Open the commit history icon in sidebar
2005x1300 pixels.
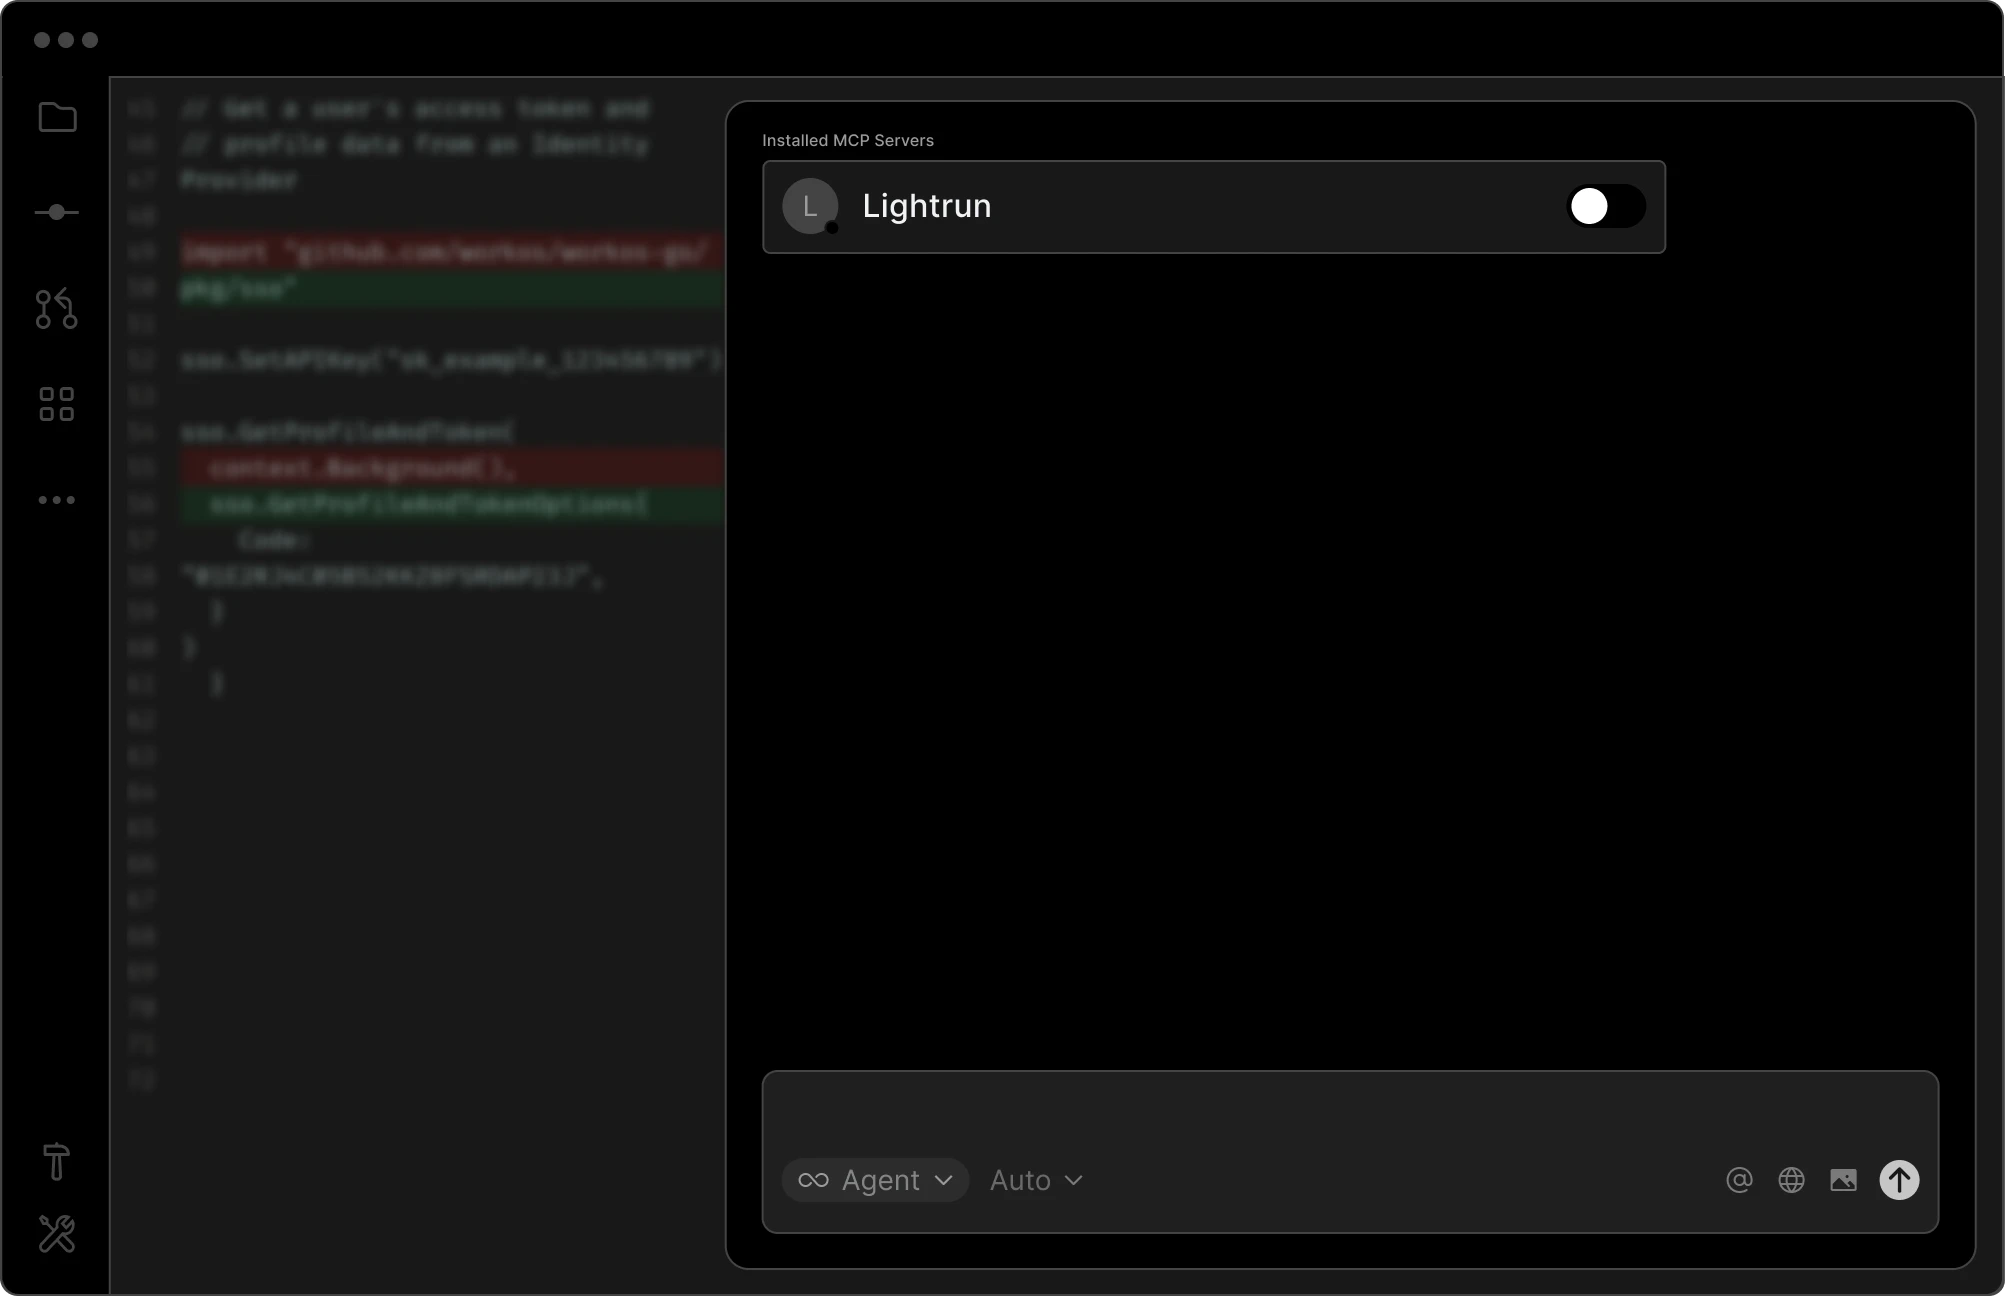[57, 212]
